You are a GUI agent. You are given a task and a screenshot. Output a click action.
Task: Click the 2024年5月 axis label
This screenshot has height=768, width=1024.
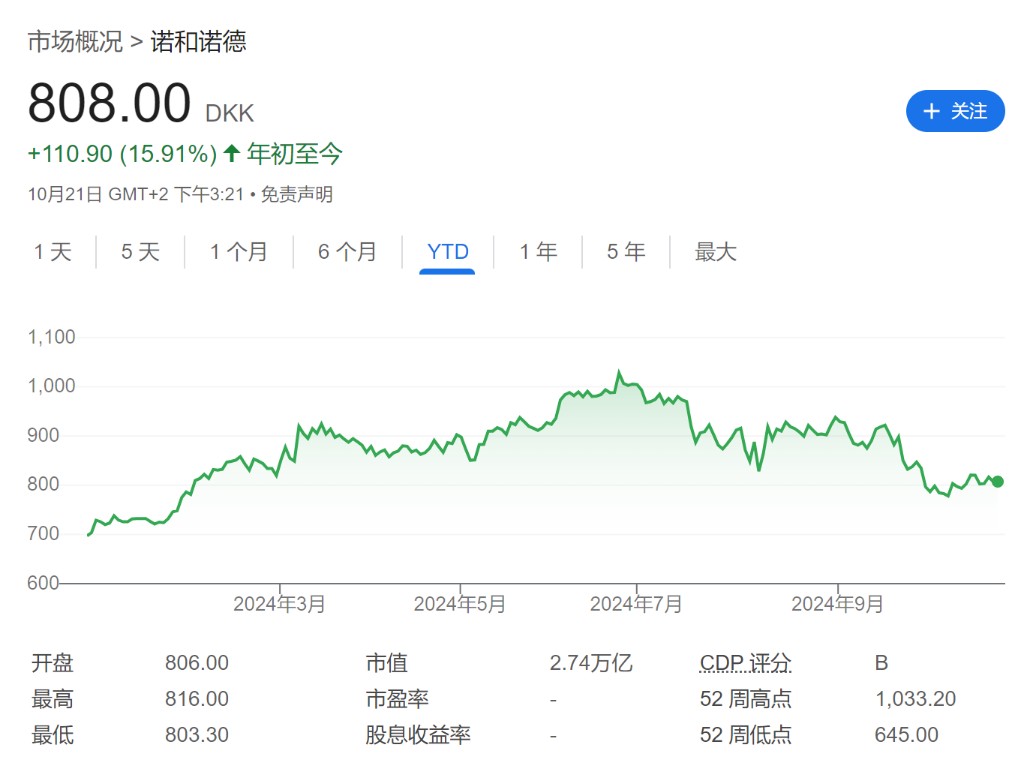pyautogui.click(x=460, y=604)
